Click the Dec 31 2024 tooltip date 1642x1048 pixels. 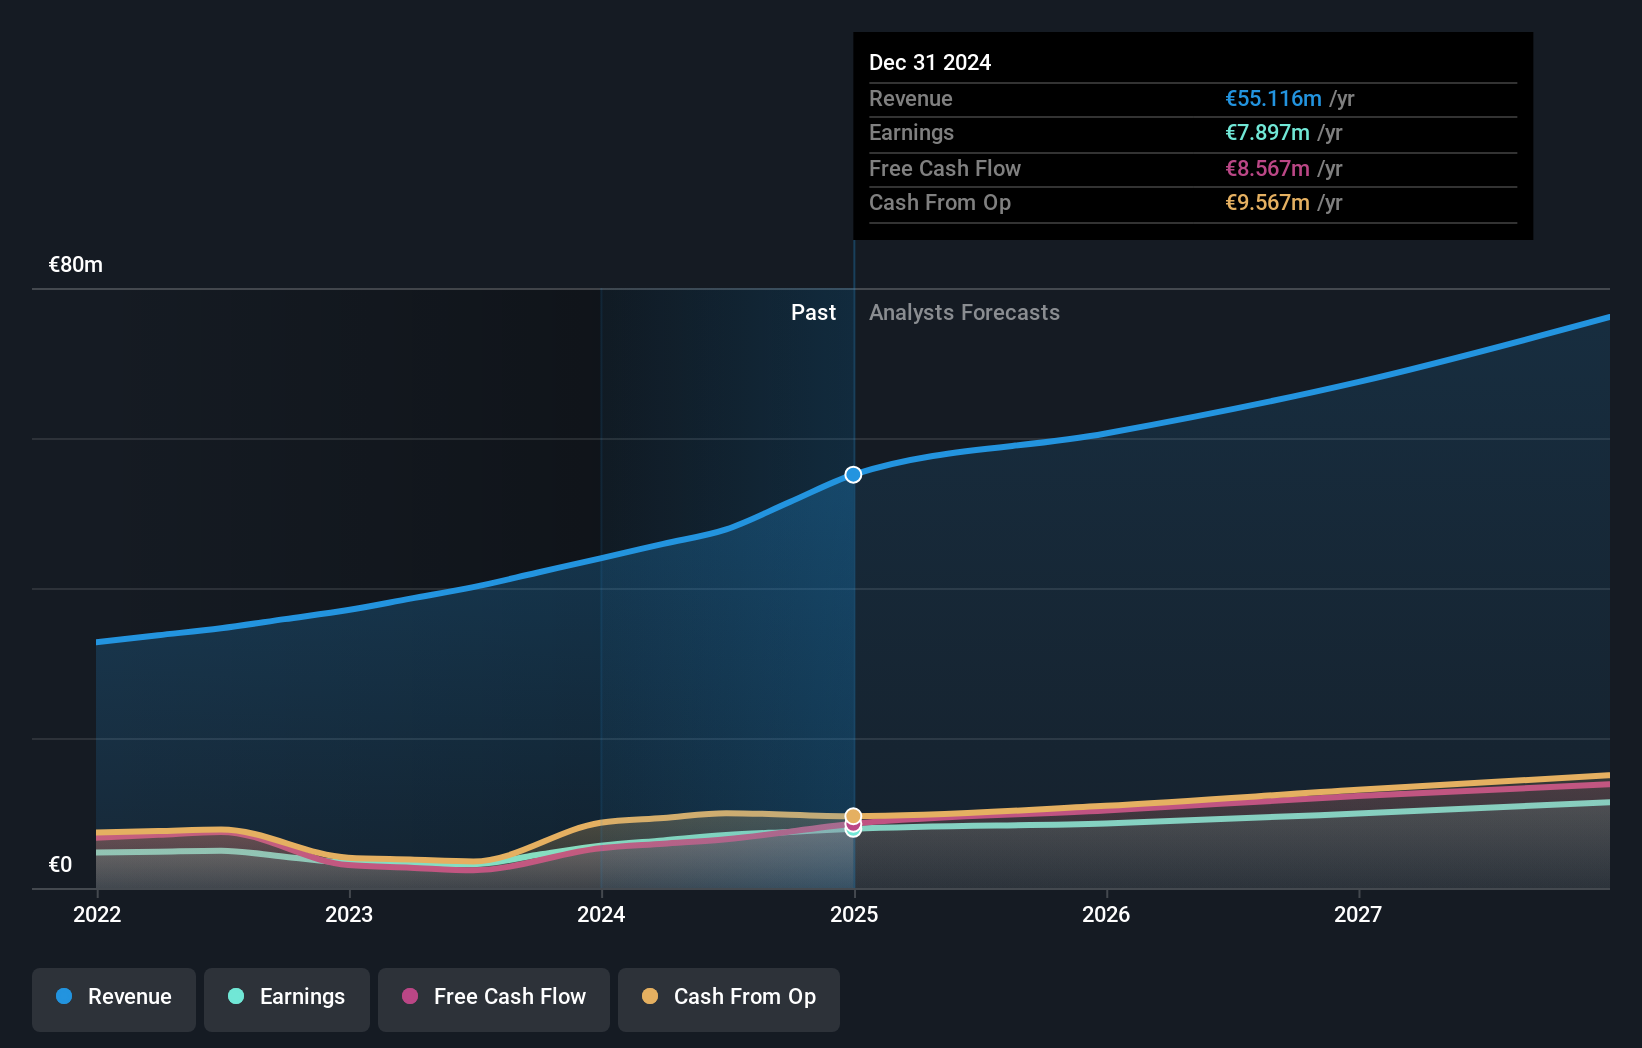930,63
